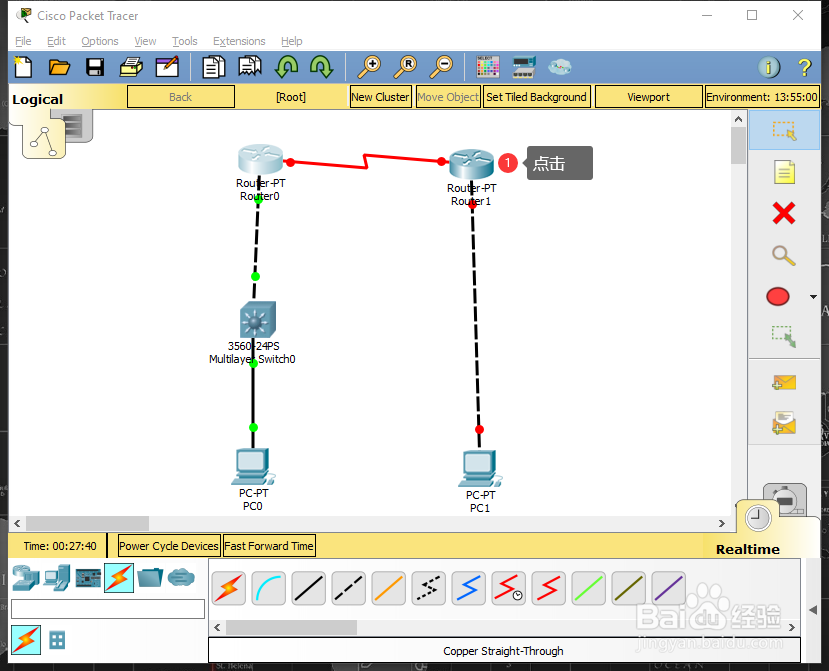This screenshot has width=829, height=671.
Task: Open the Options menu
Action: (x=100, y=41)
